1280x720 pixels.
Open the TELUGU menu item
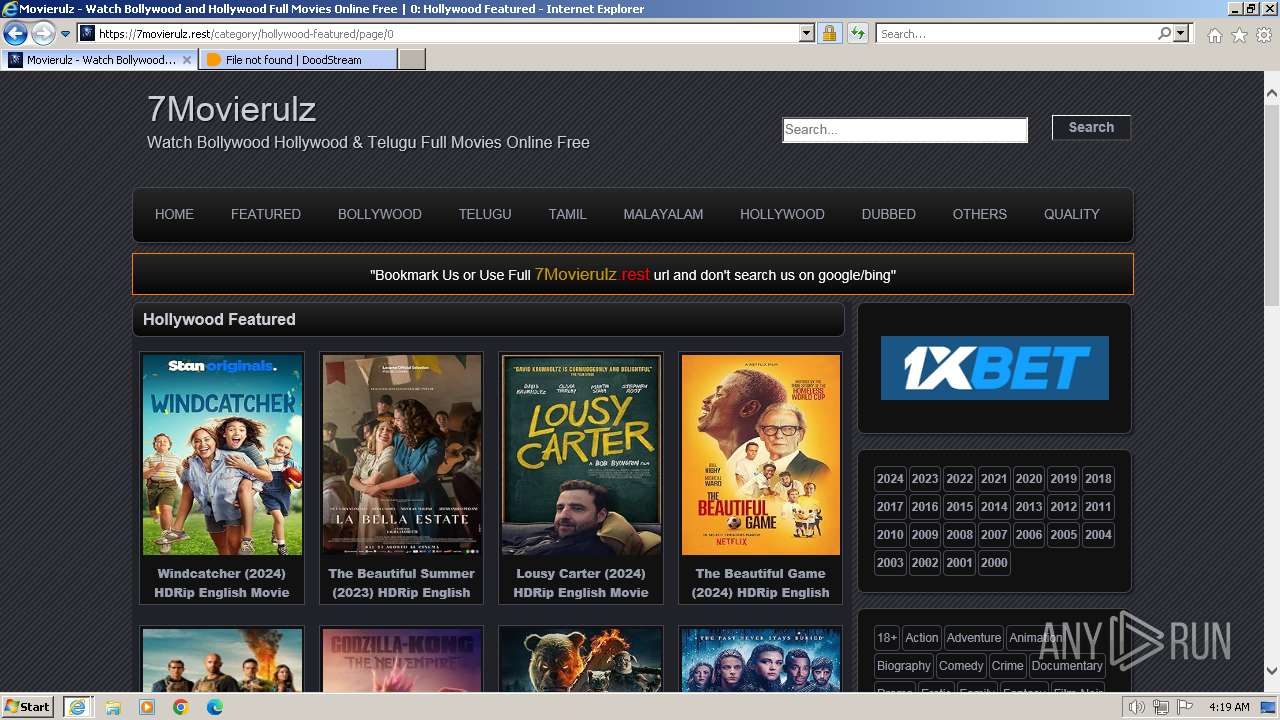click(485, 214)
